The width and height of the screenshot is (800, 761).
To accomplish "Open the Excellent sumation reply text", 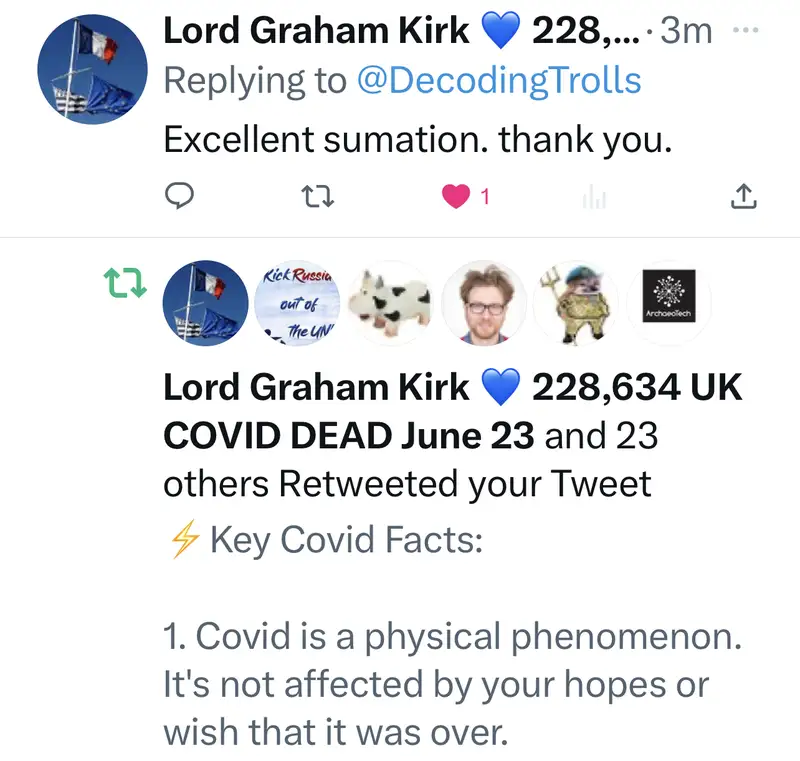I will pos(416,140).
